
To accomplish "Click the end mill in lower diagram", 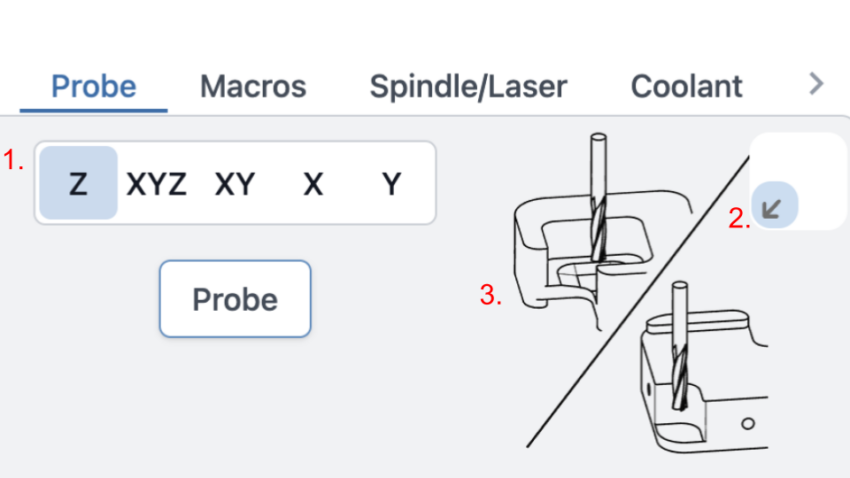I will tap(680, 346).
